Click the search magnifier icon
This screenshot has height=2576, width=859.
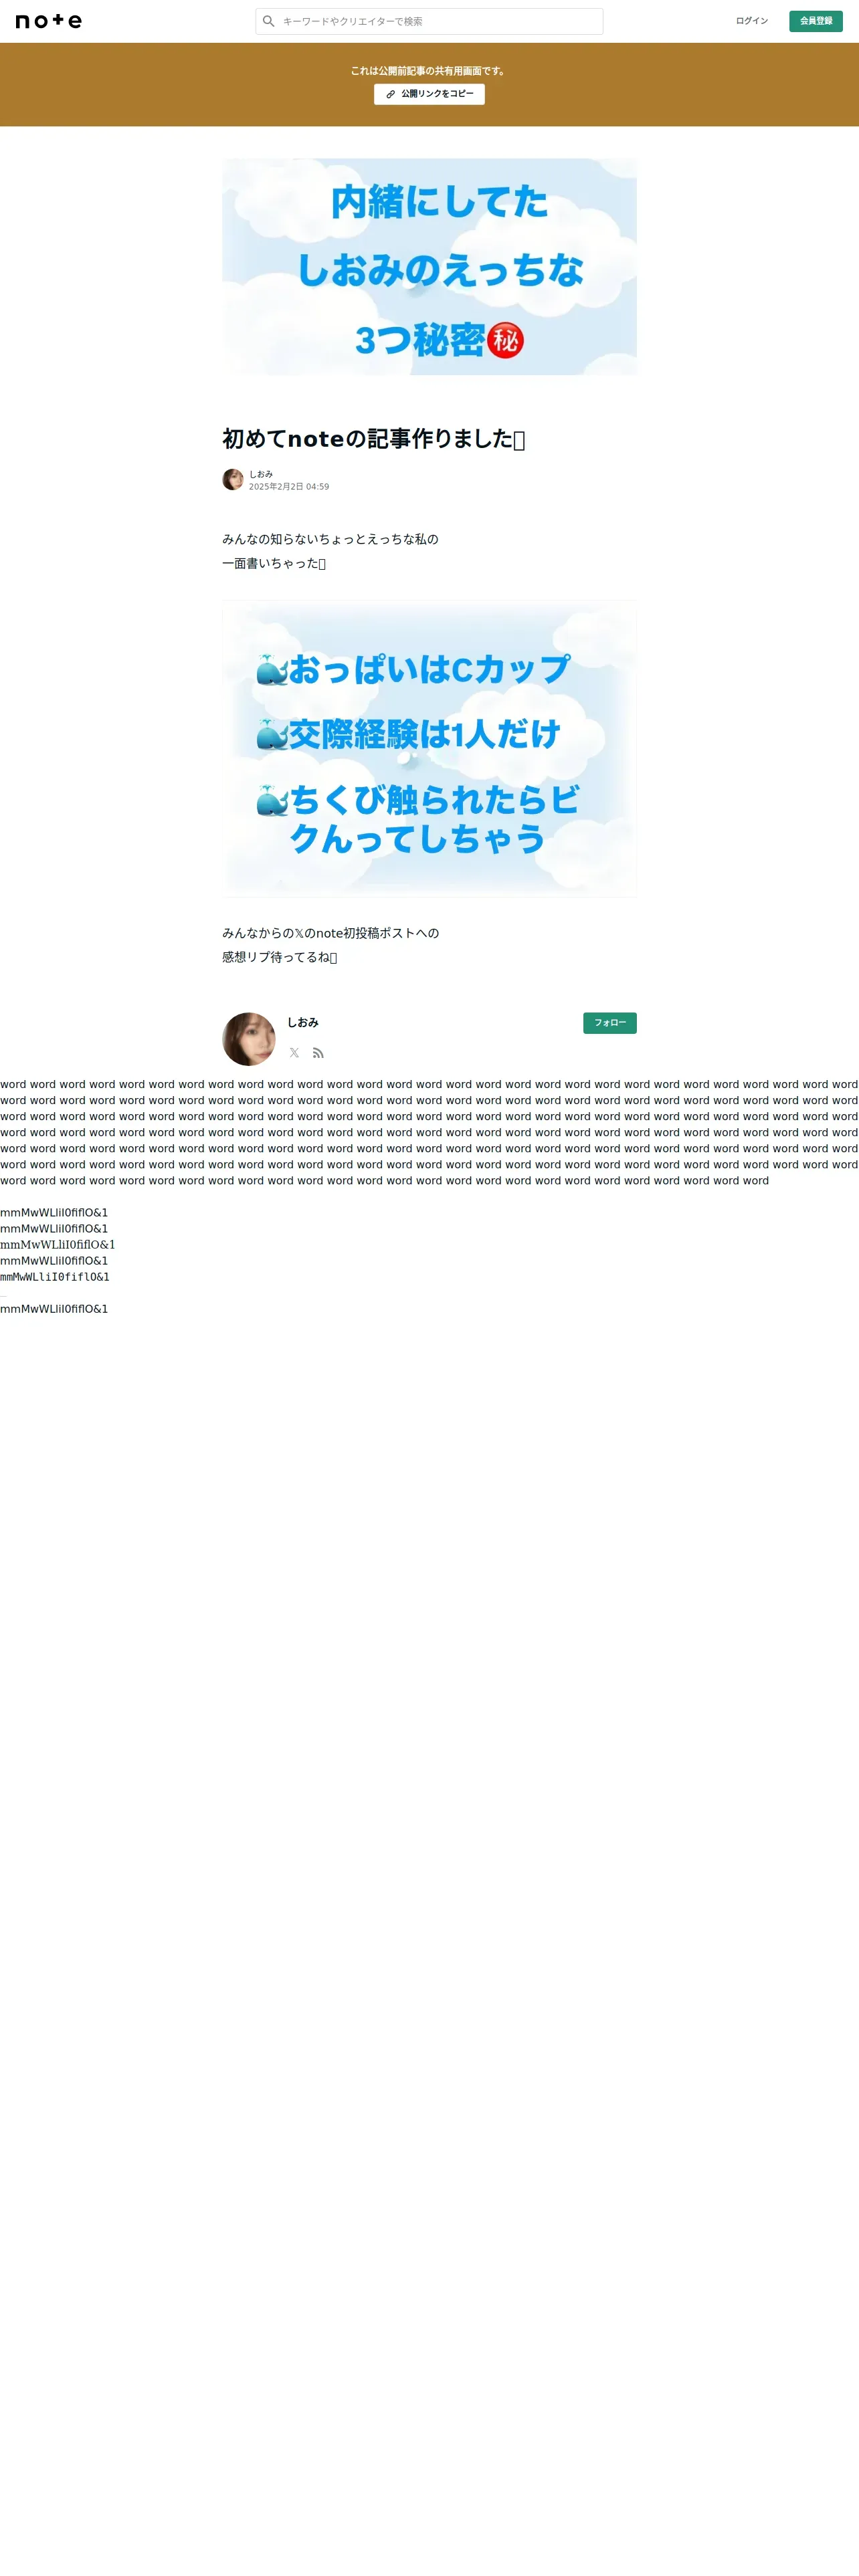[x=268, y=21]
